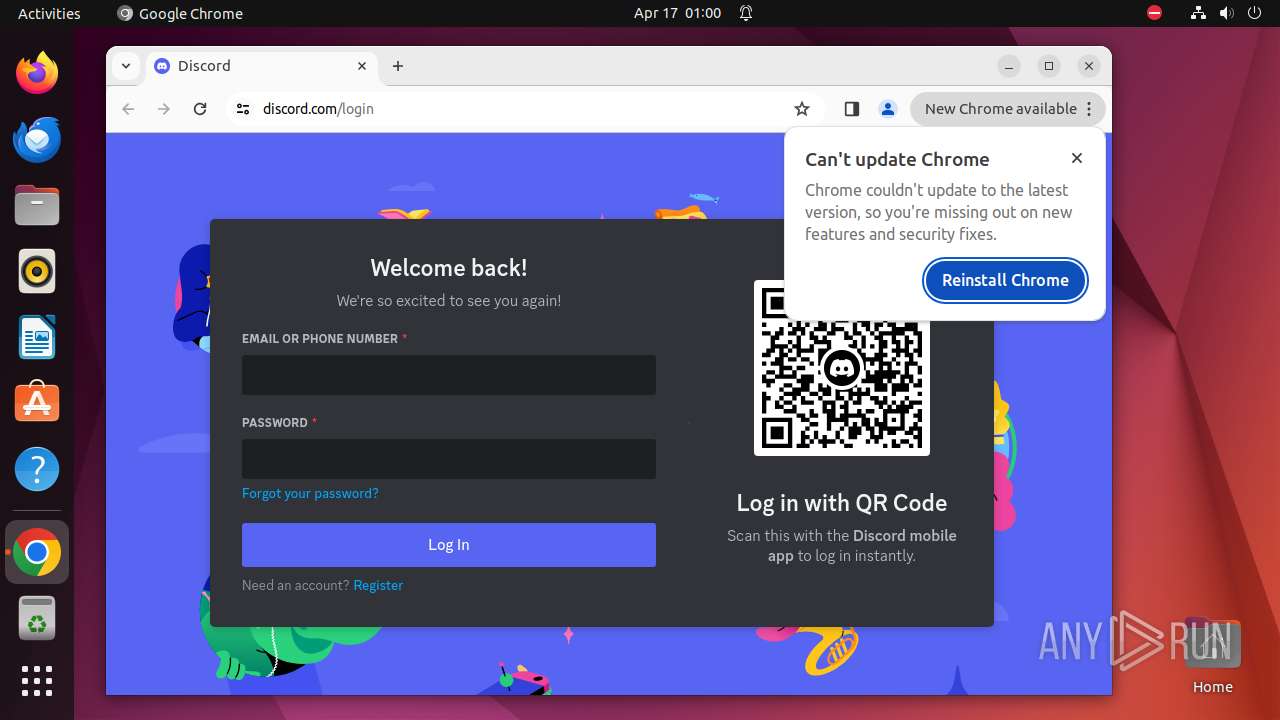This screenshot has height=720, width=1280.
Task: Open the Home desktop folder
Action: coord(1212,656)
